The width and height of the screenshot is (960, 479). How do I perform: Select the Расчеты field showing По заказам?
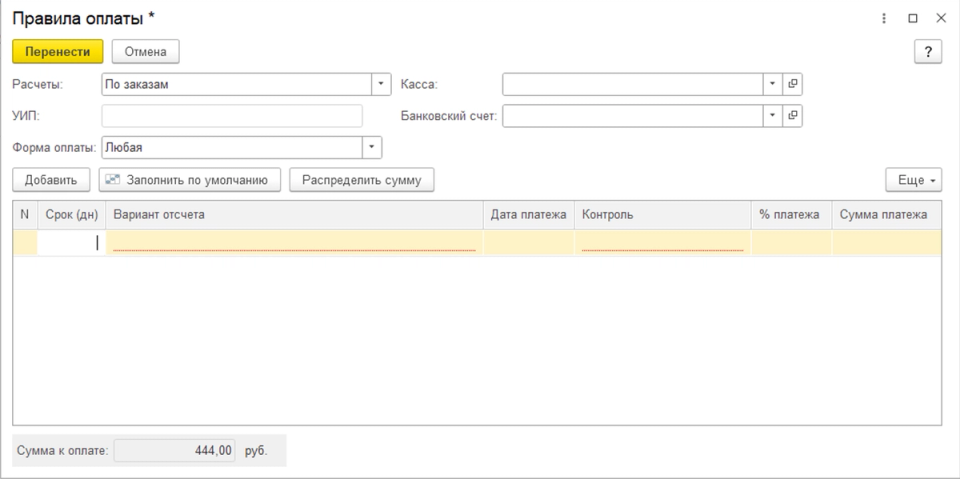[236, 85]
